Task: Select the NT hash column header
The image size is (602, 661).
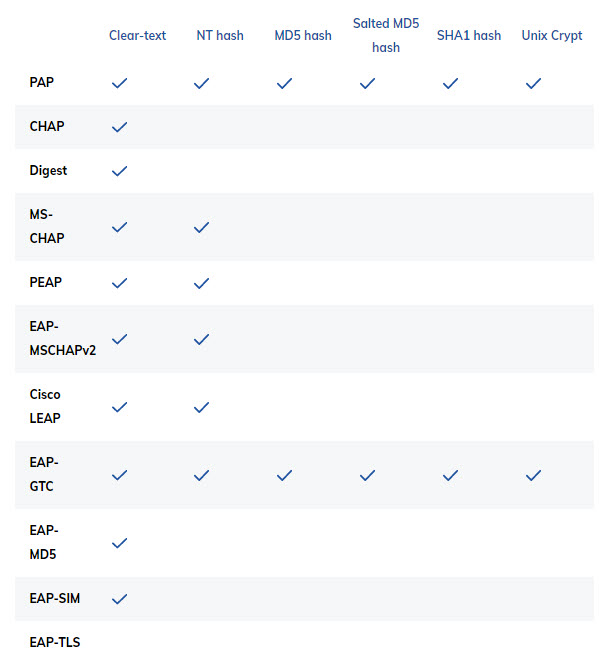Action: [x=220, y=35]
